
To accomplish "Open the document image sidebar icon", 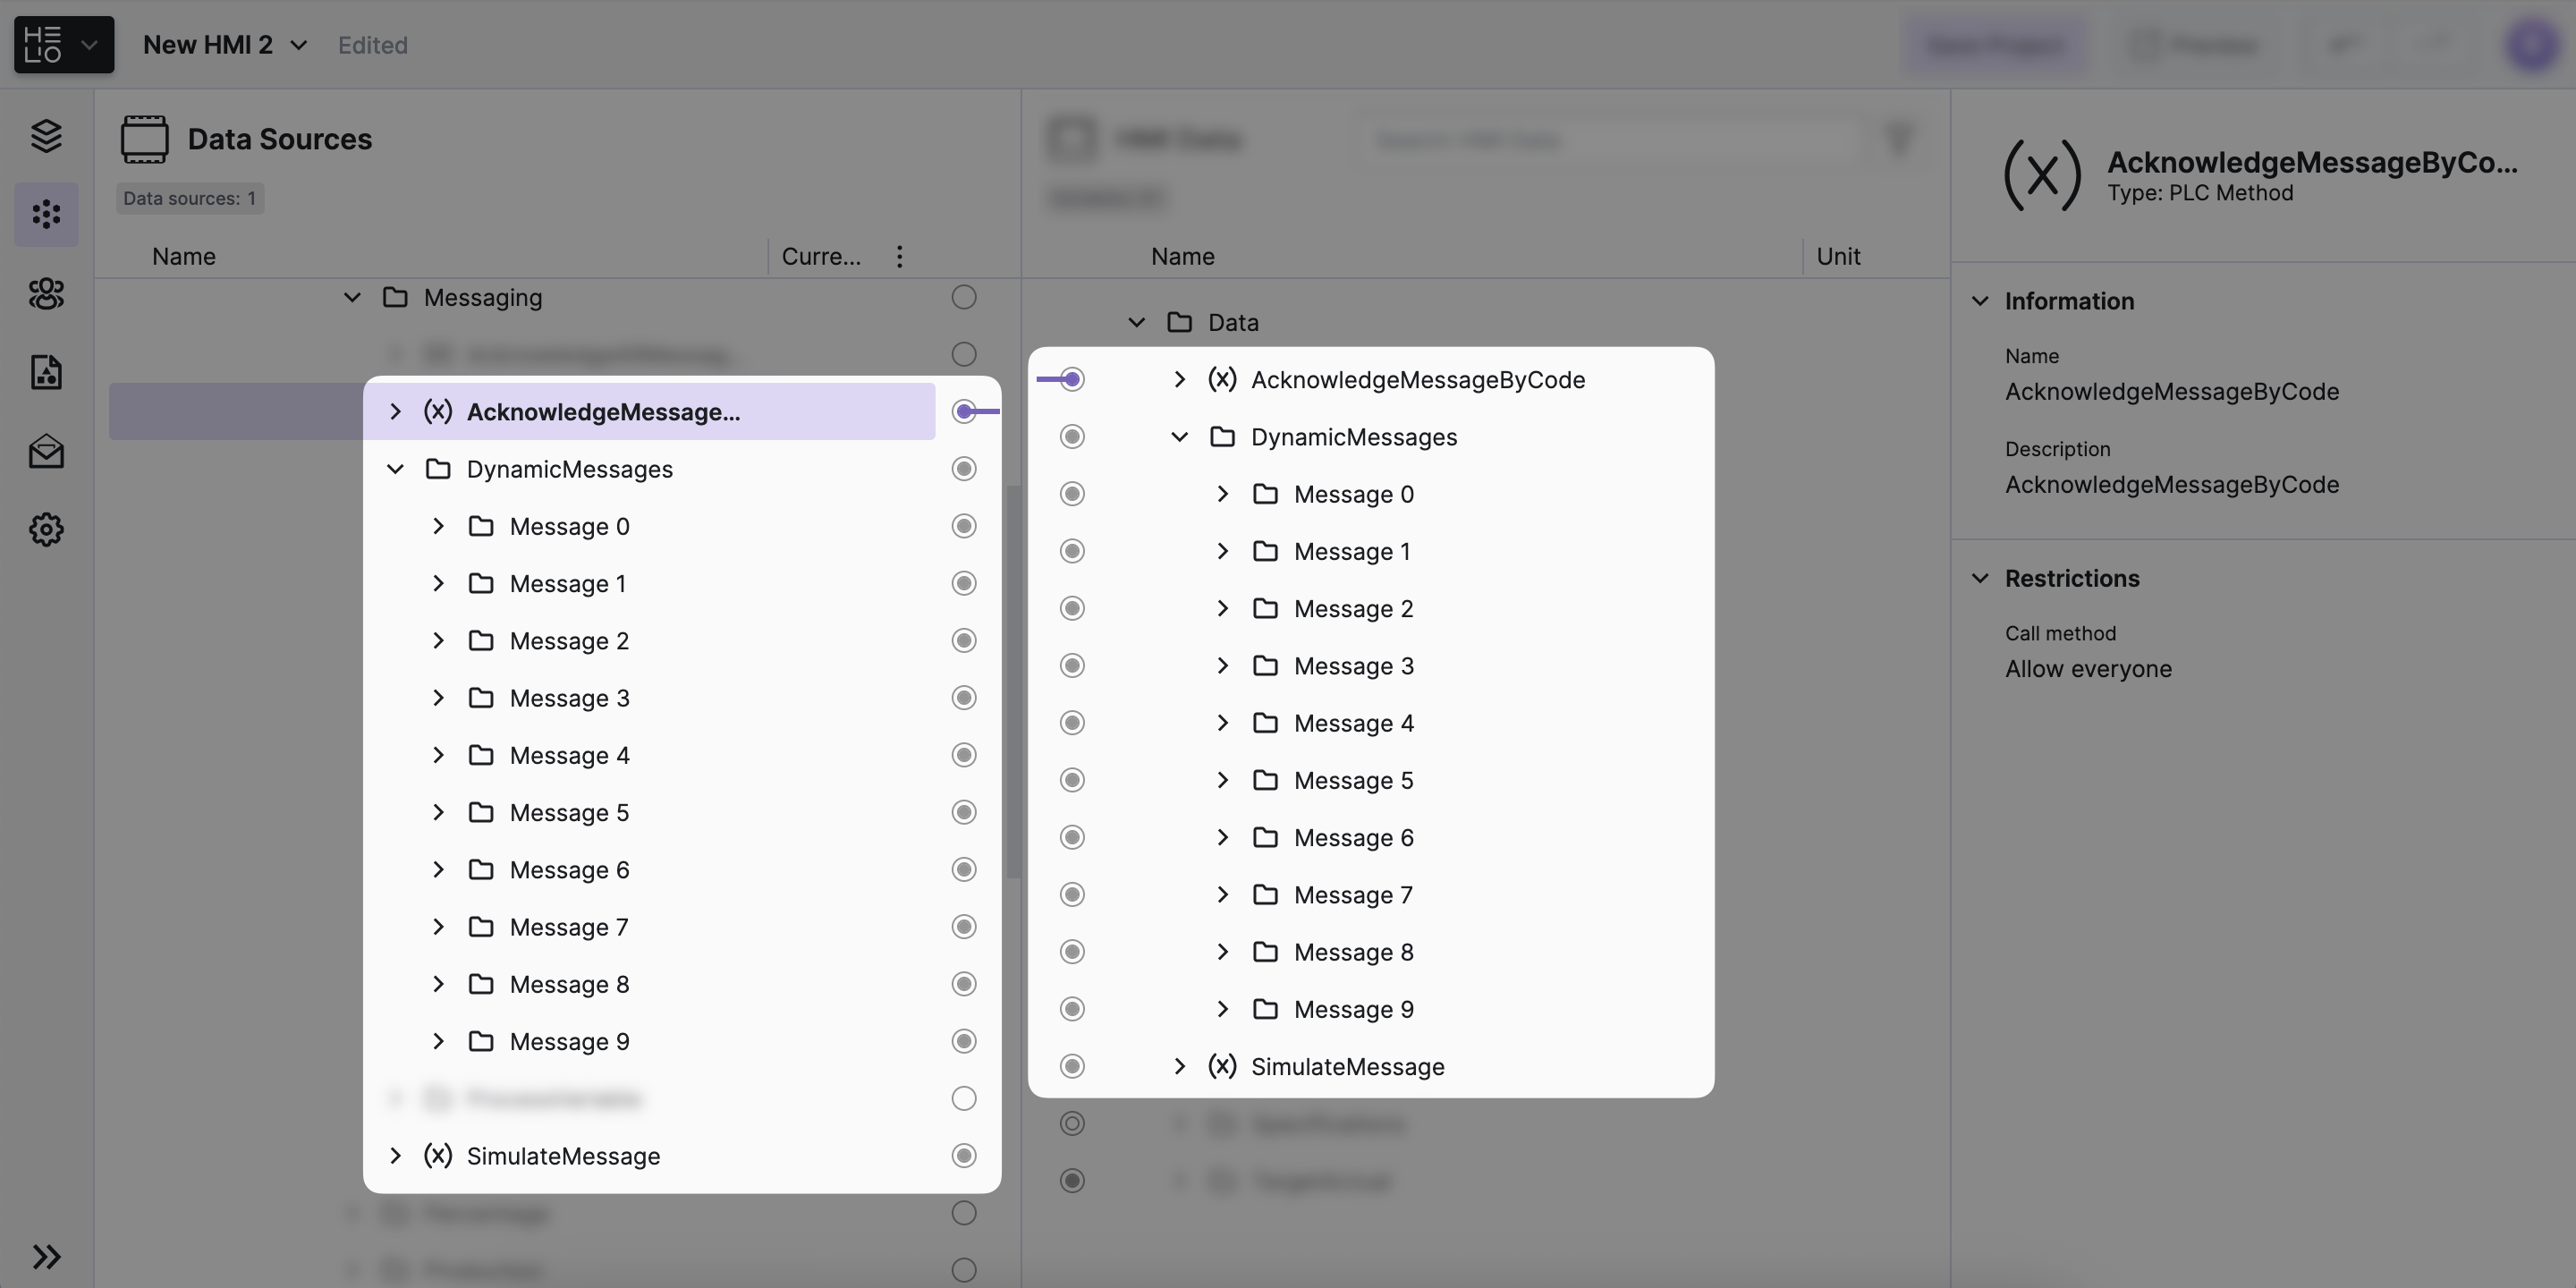I will click(x=46, y=372).
